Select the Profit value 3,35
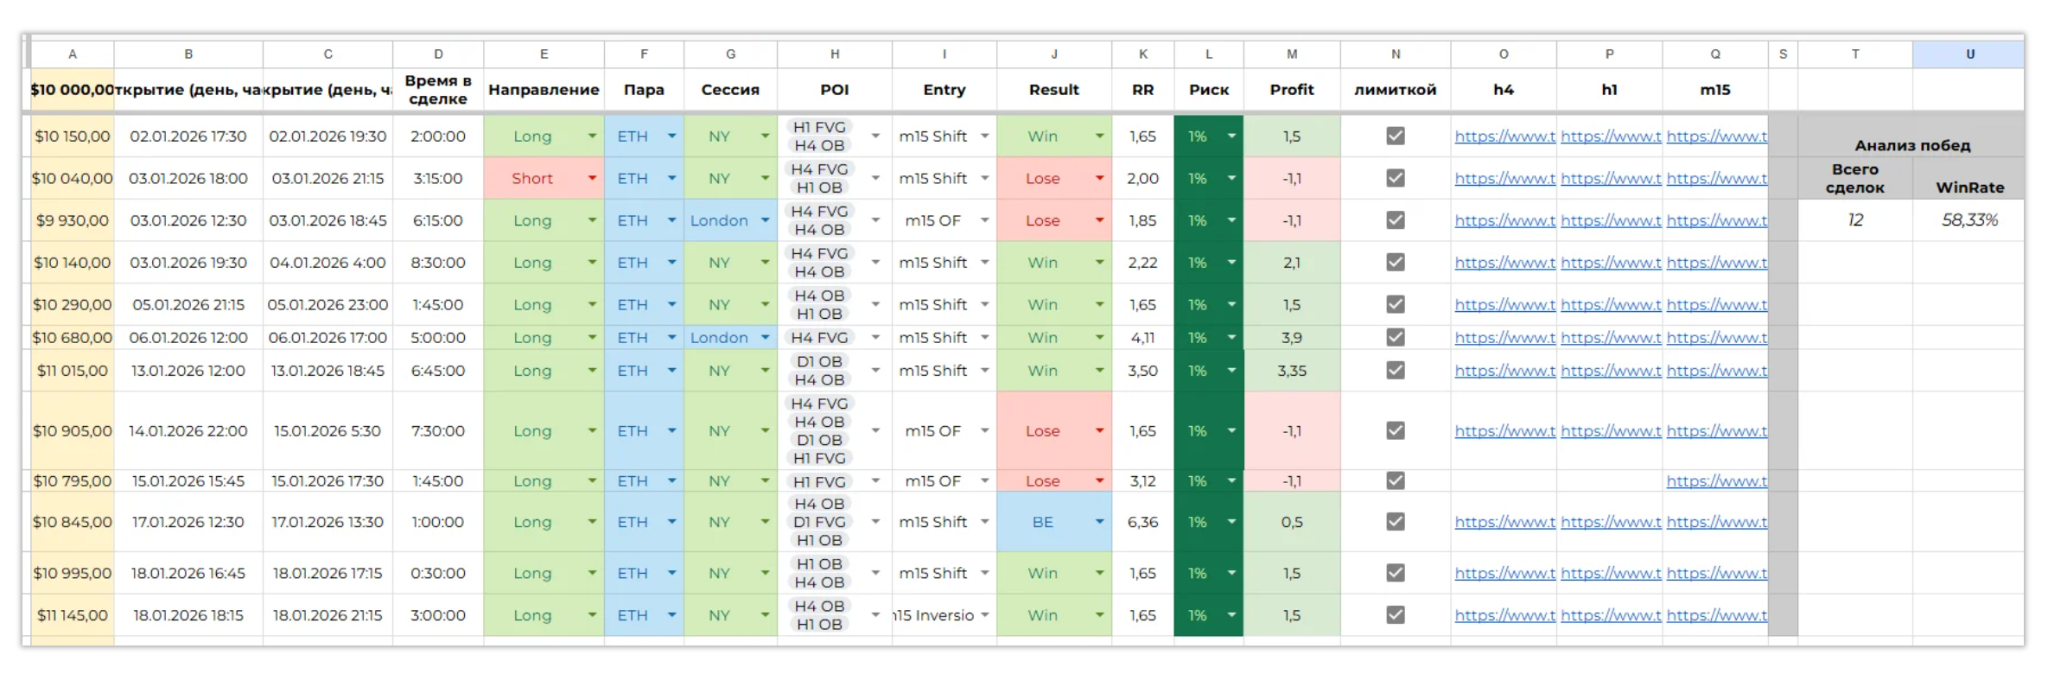 tap(1292, 370)
